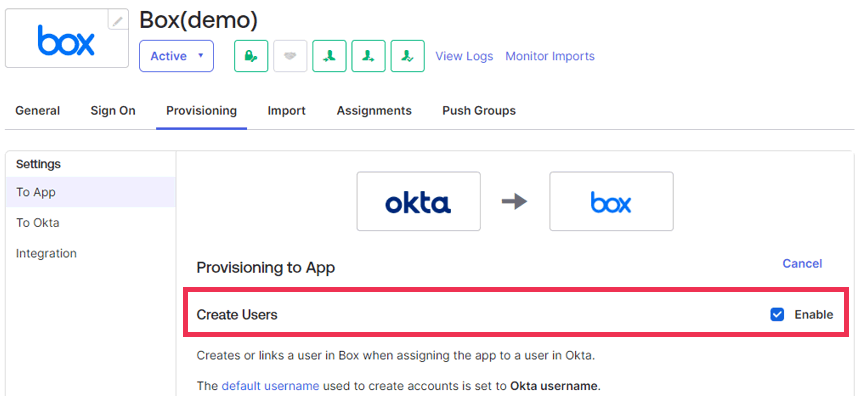
Task: Click the user push arrow-out icon
Action: click(368, 56)
